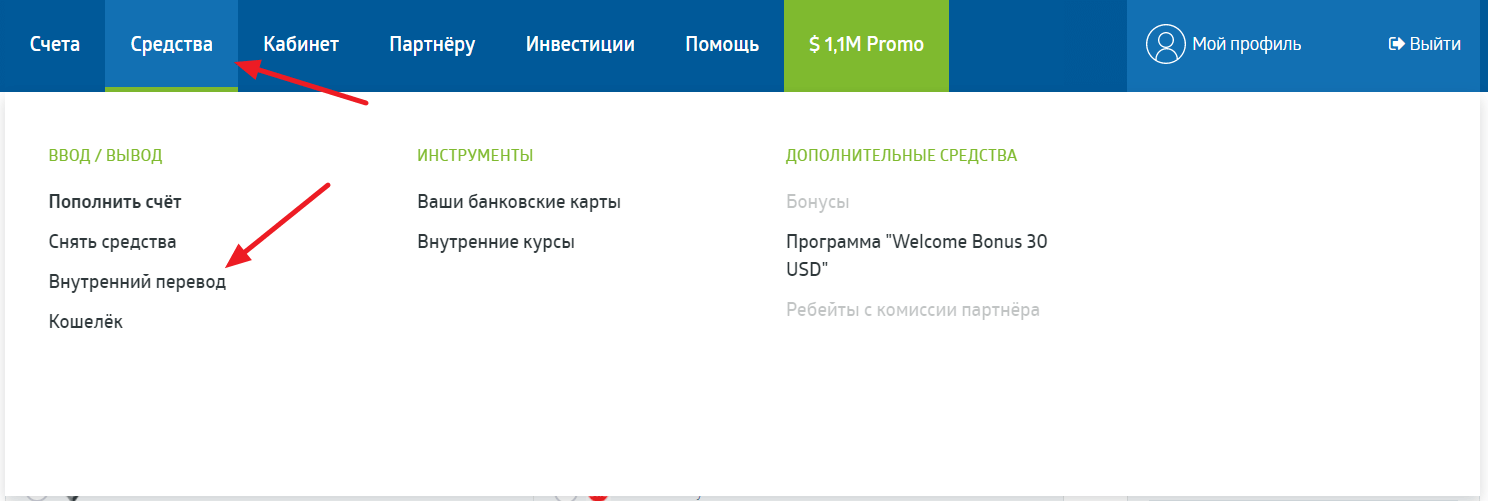Click Ребейты с комиссии партнёра item
The width and height of the screenshot is (1488, 501).
pos(913,310)
